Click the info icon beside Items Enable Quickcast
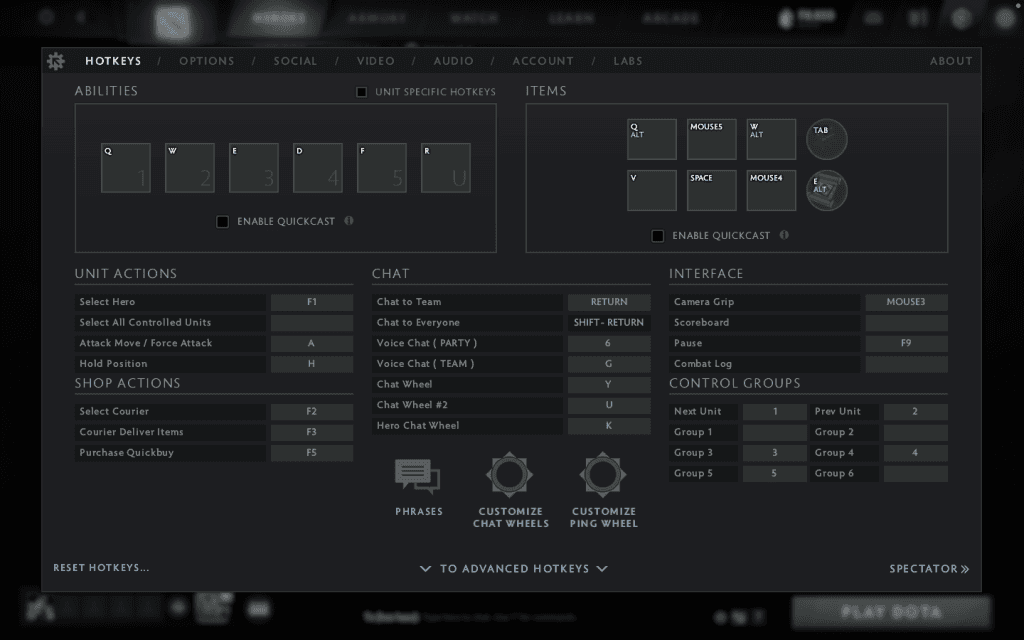The width and height of the screenshot is (1024, 640). [x=784, y=235]
